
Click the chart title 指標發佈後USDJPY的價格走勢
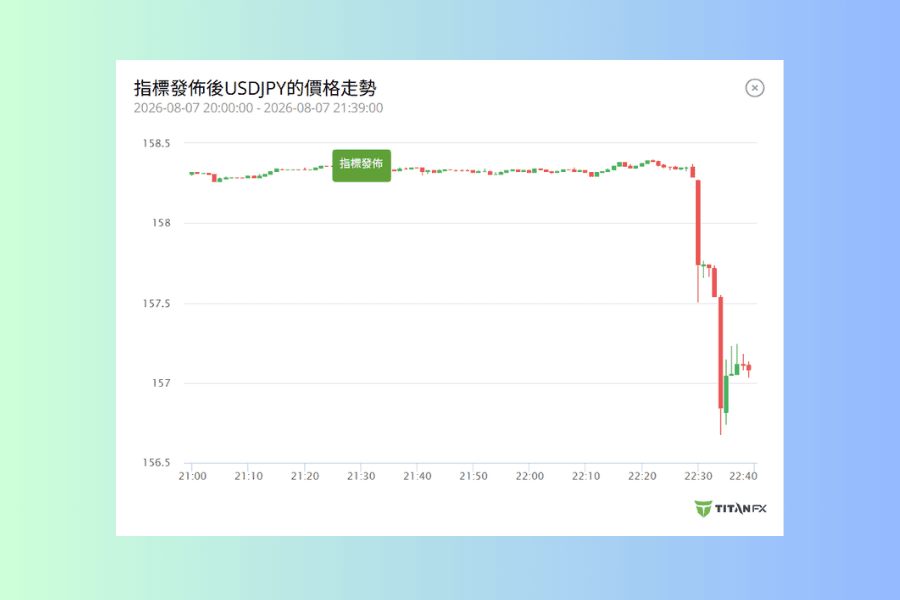(255, 88)
